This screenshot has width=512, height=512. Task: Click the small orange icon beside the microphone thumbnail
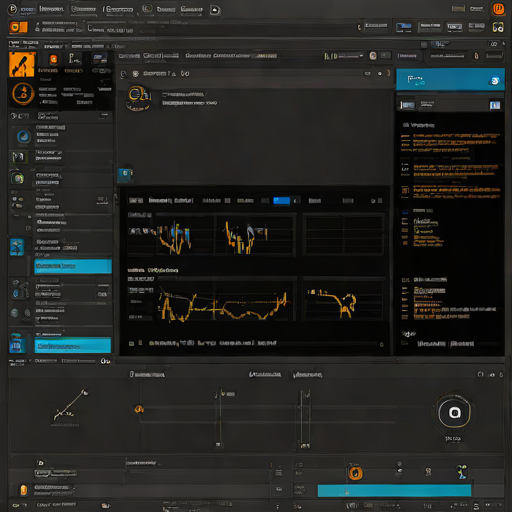pyautogui.click(x=53, y=60)
